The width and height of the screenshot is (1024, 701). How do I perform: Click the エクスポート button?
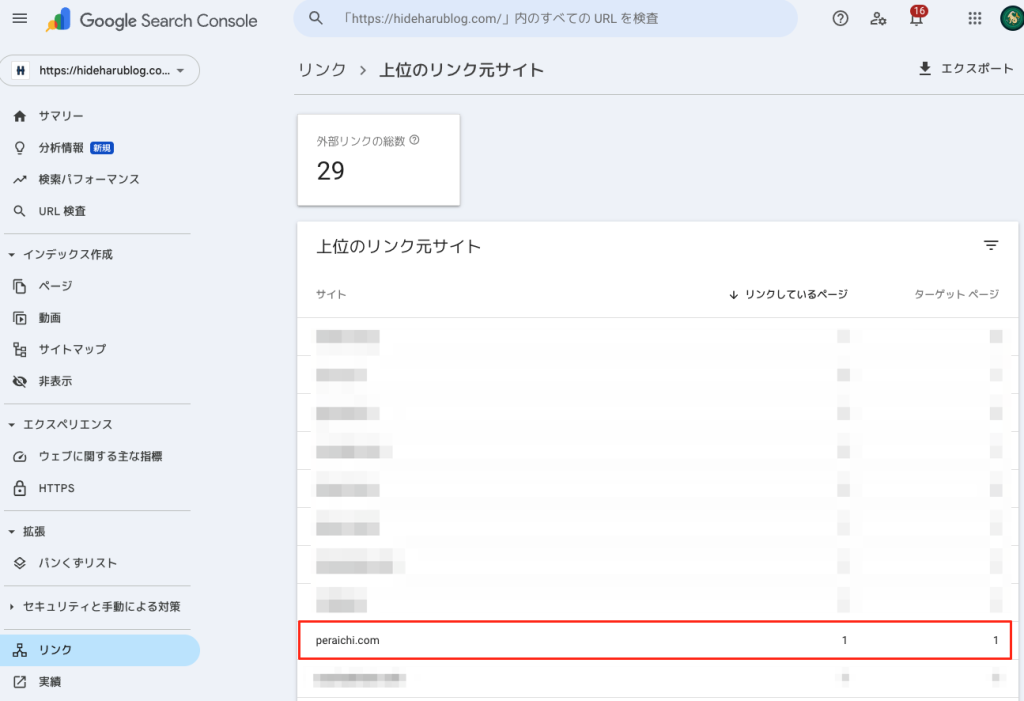(965, 69)
